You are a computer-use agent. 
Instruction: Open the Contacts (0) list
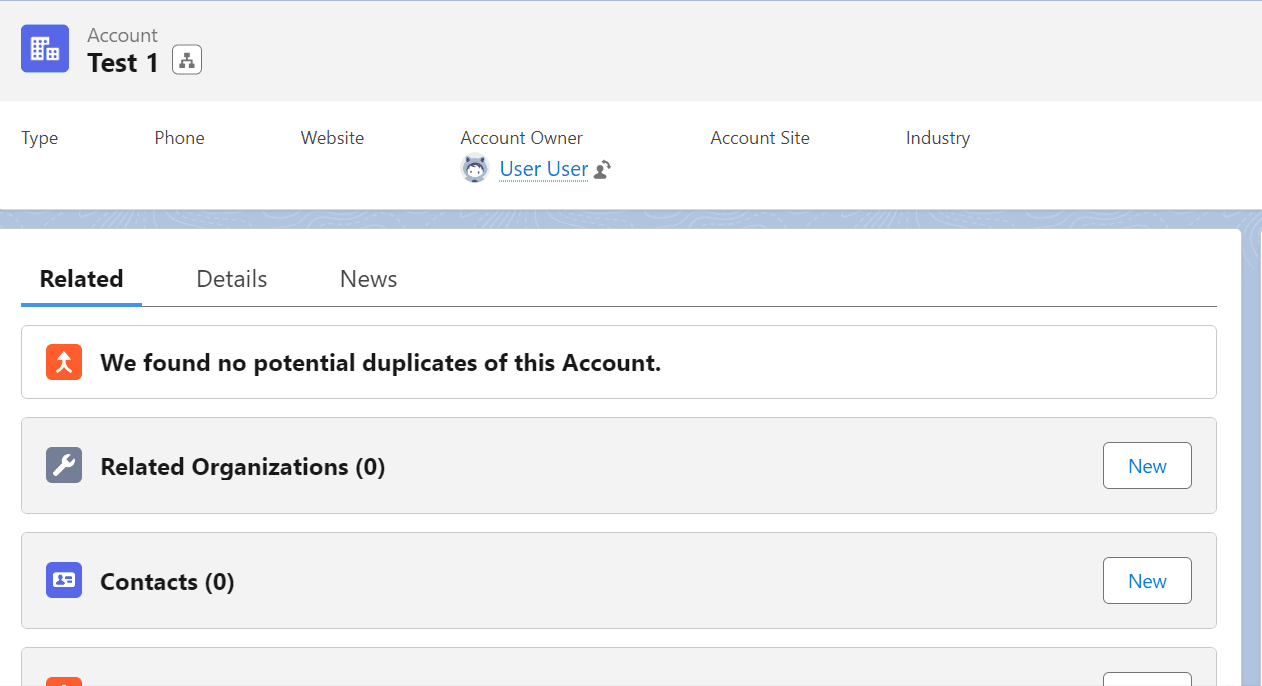[x=167, y=582]
